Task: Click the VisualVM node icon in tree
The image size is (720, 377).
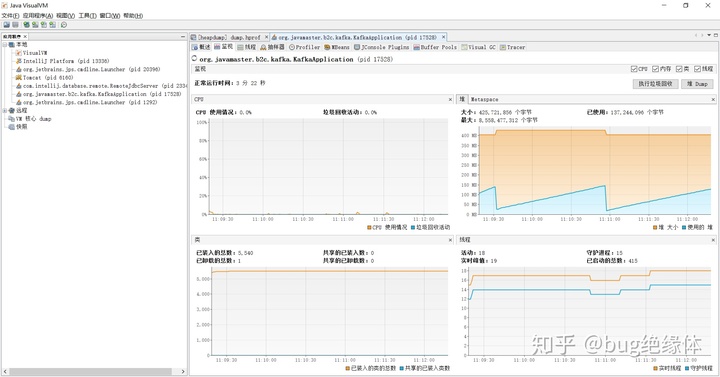Action: 19,53
